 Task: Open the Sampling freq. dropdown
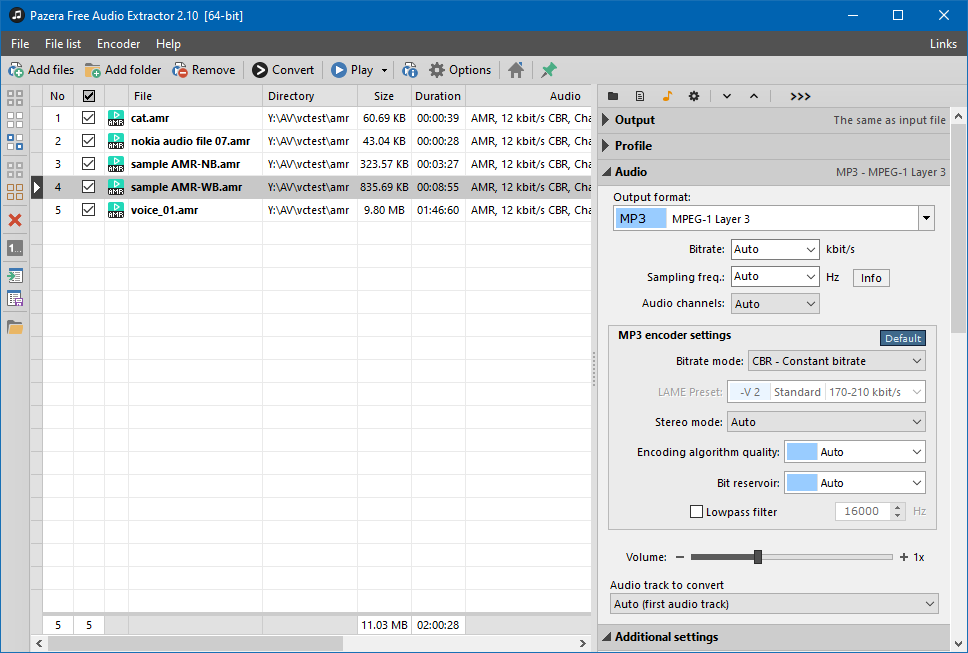click(x=775, y=277)
